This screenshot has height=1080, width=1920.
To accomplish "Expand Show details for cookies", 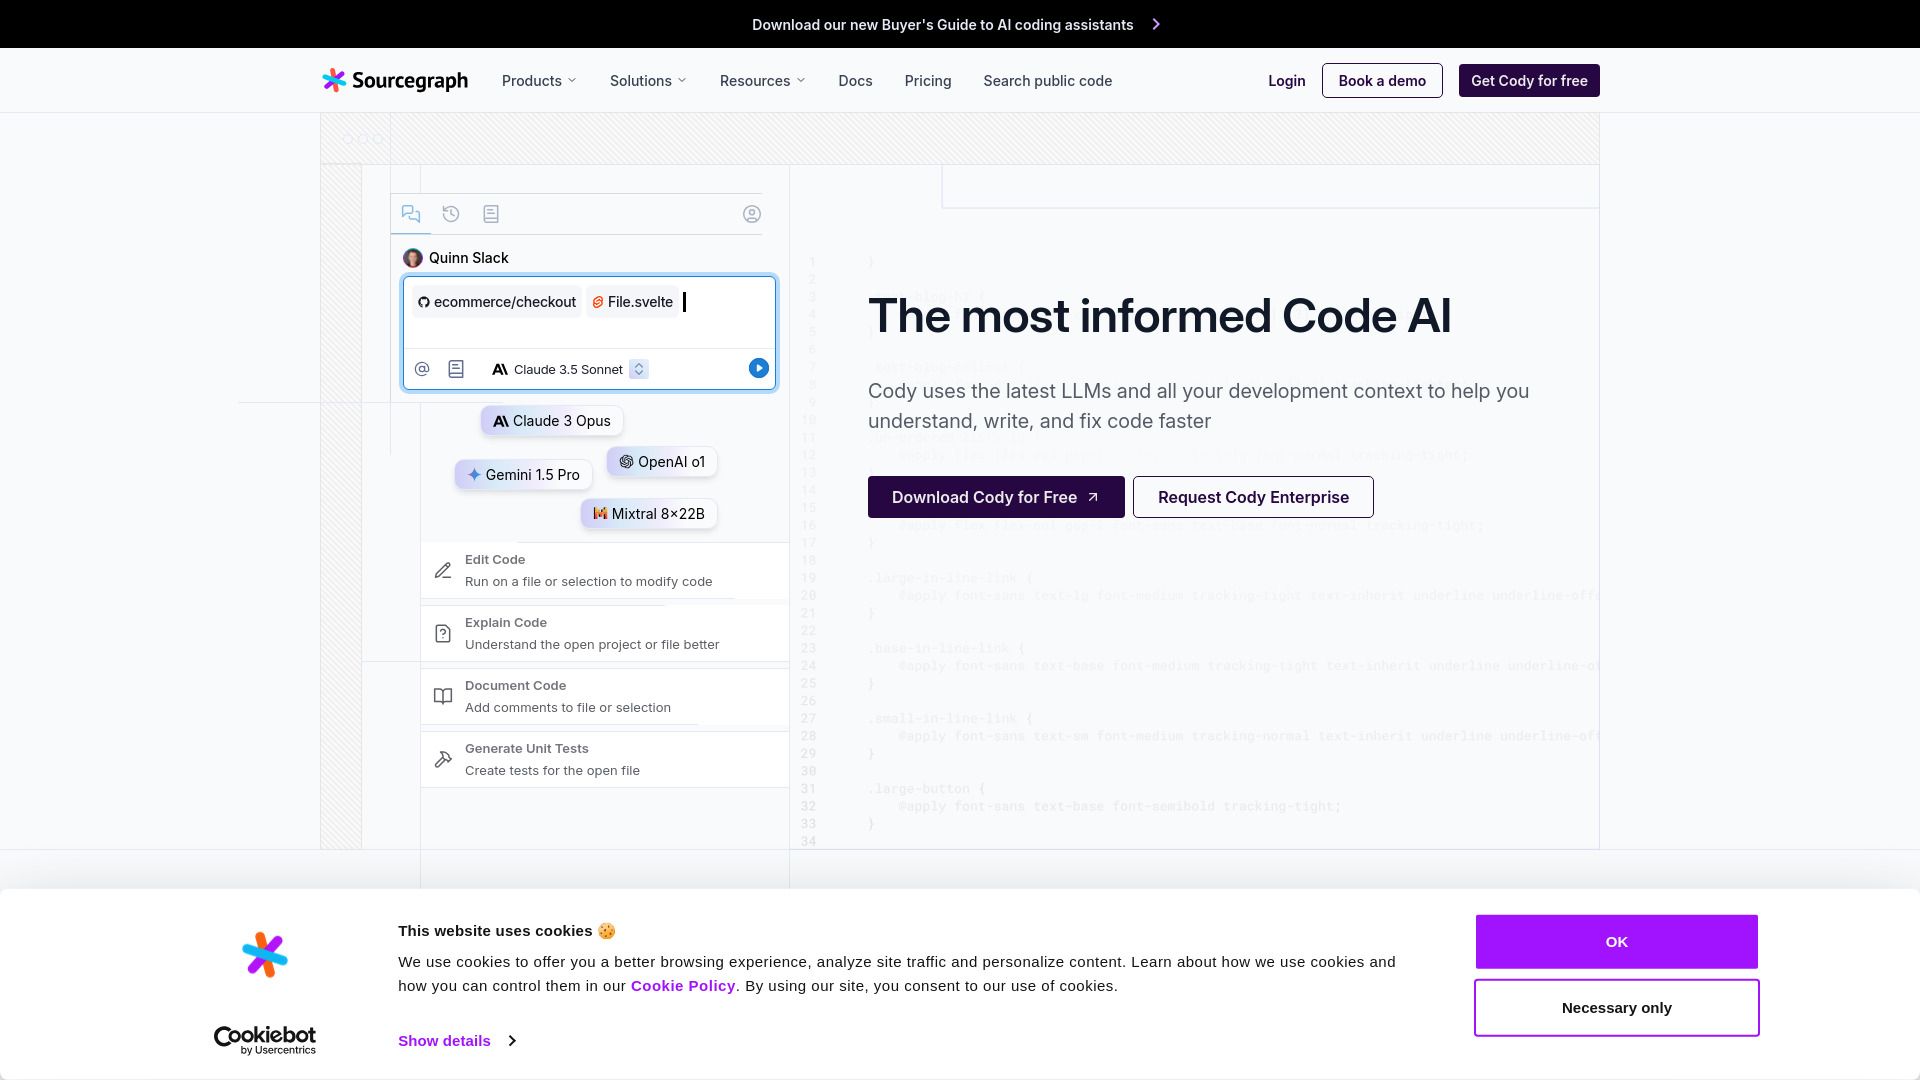I will 456,1041.
